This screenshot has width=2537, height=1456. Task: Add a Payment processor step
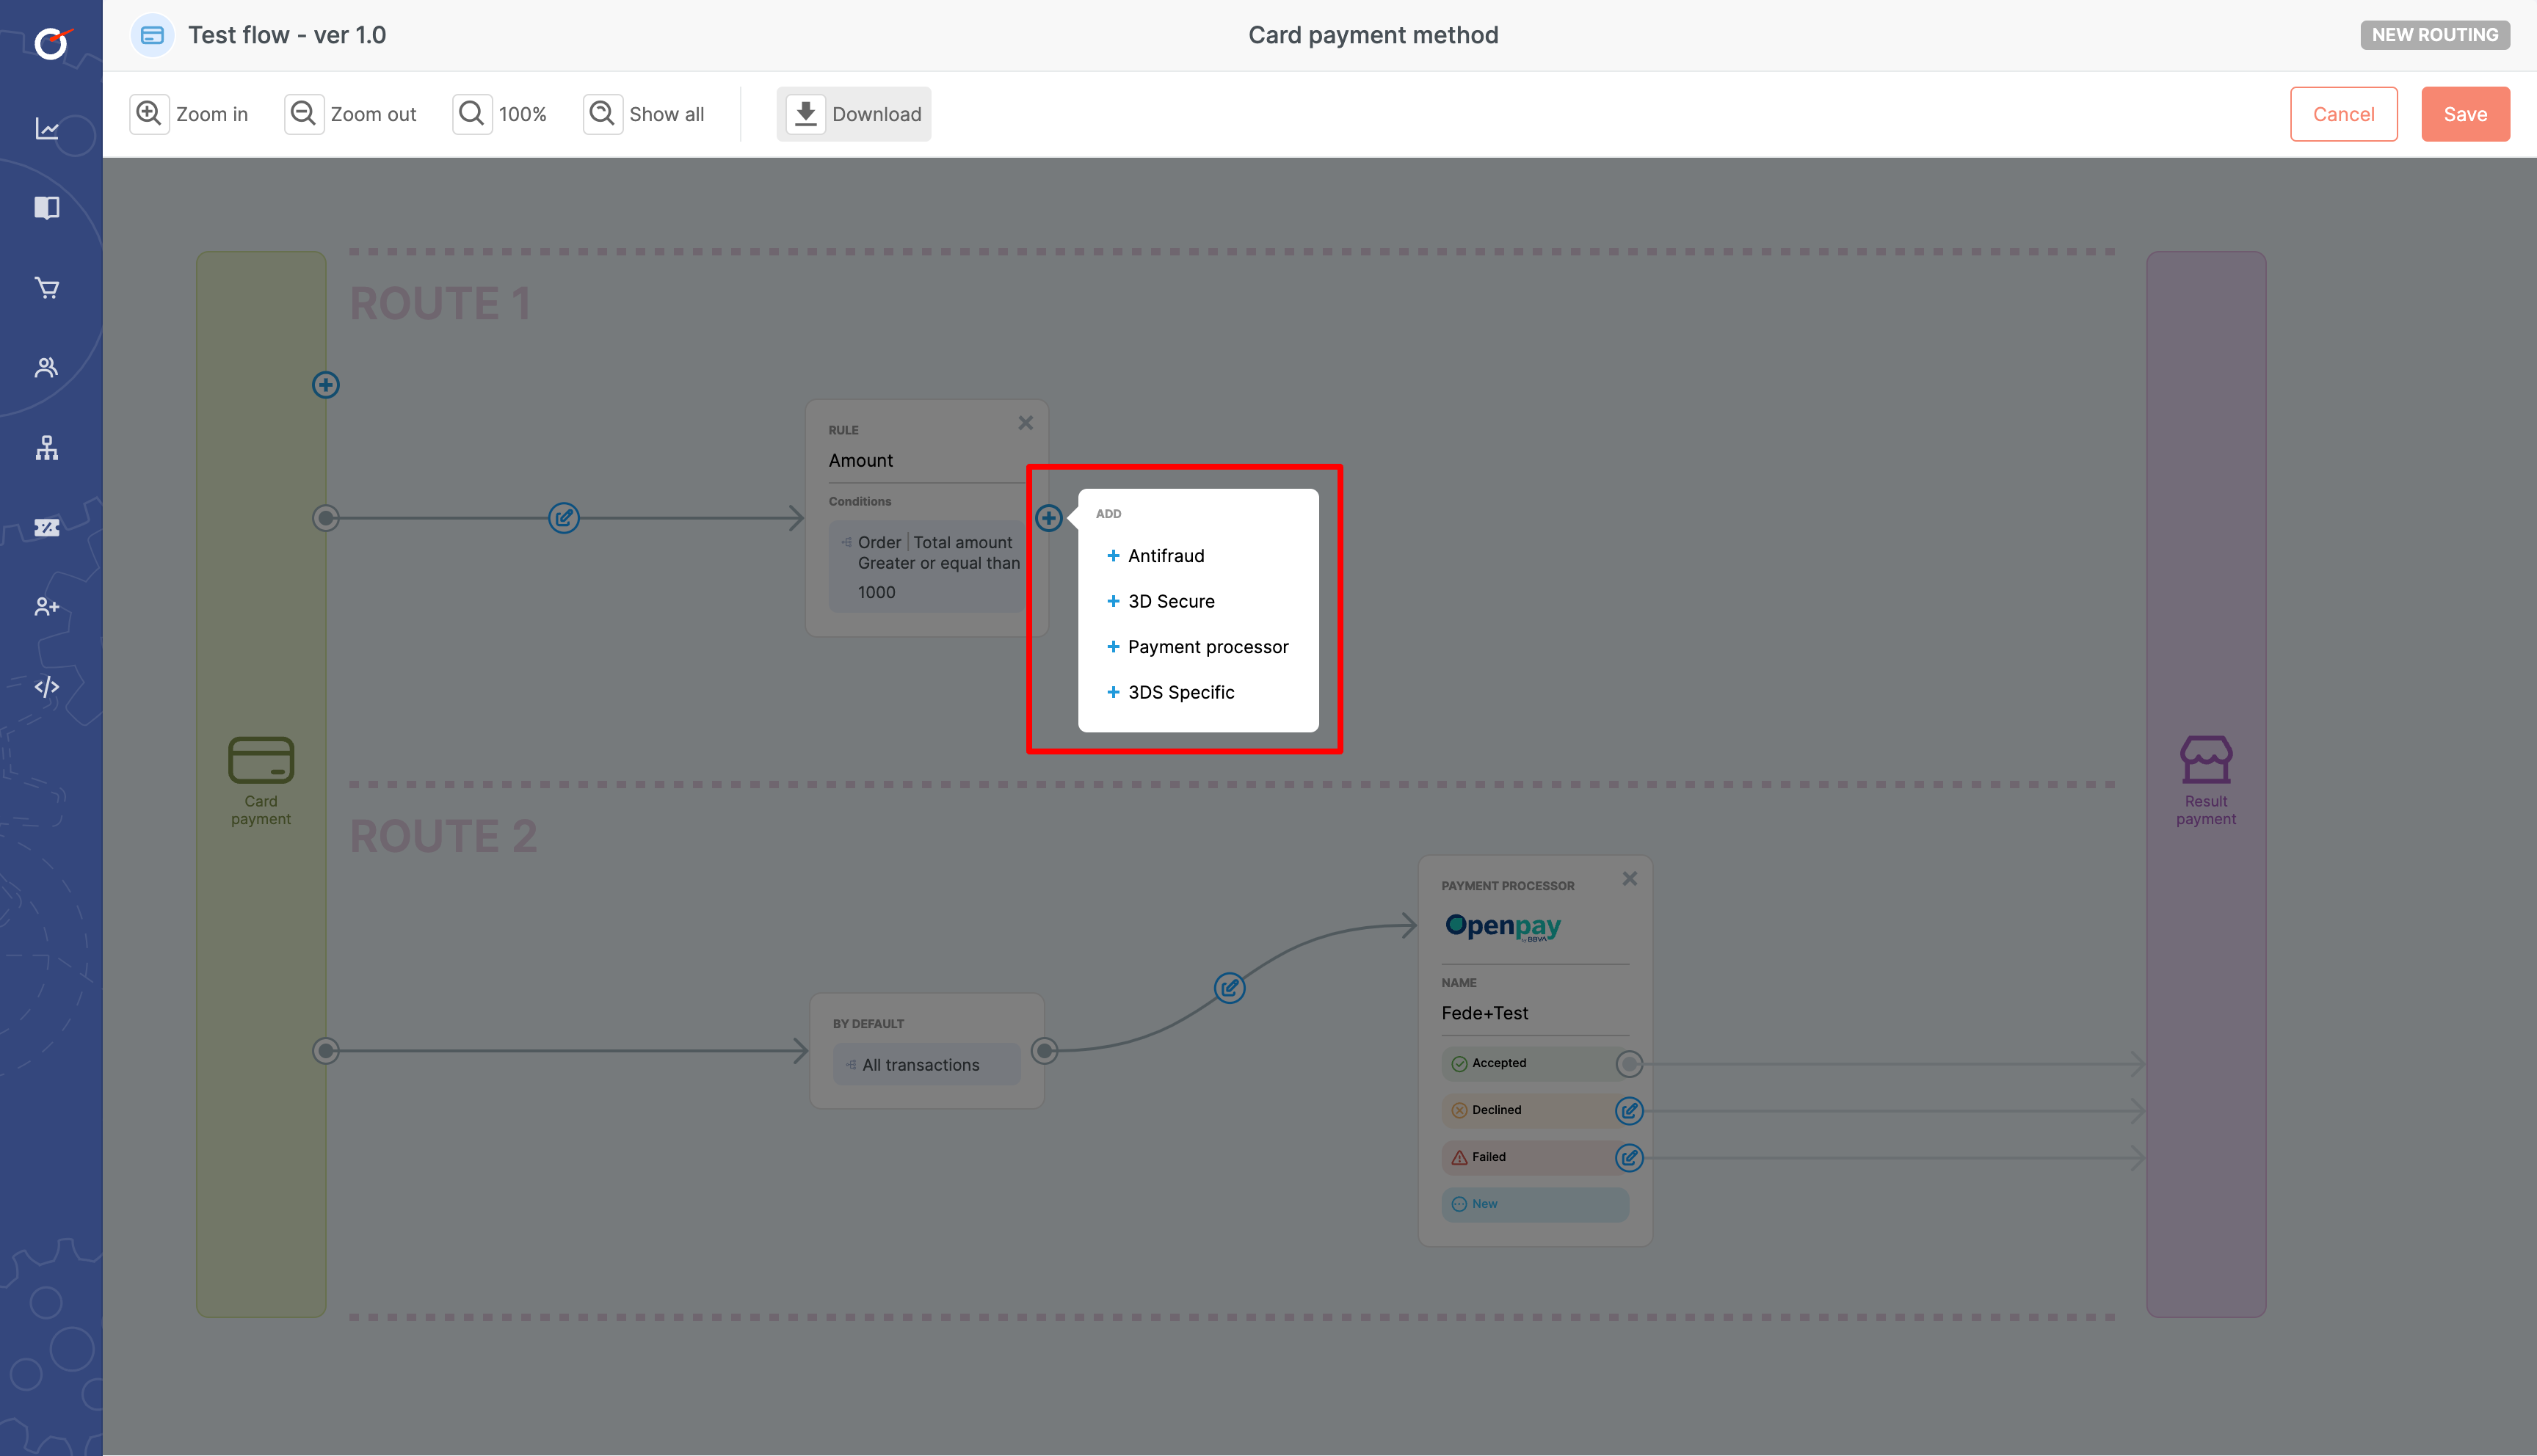point(1198,647)
